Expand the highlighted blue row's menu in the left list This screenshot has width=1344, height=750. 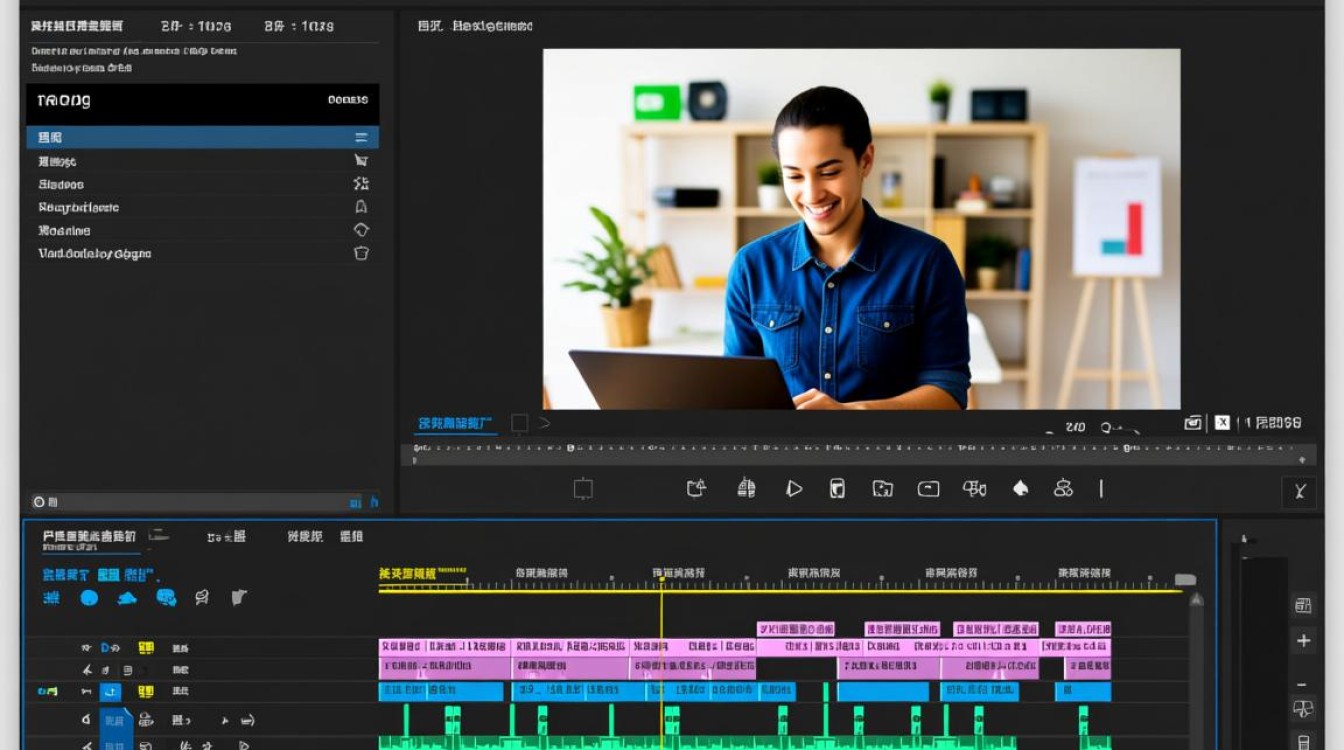[361, 138]
